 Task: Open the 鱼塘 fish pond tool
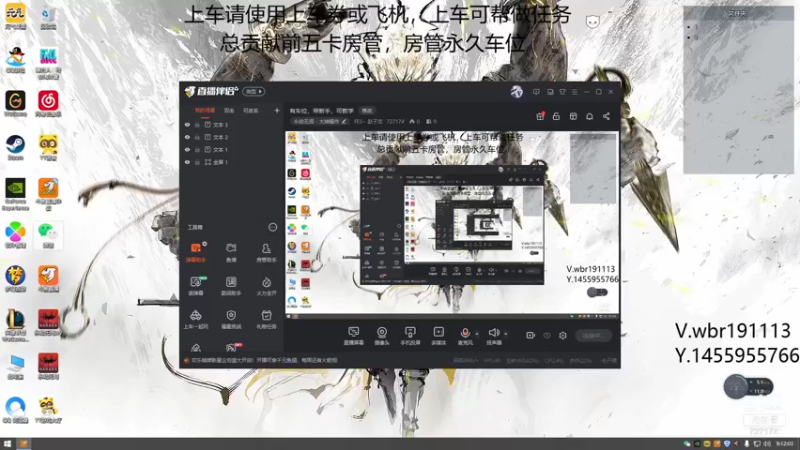click(x=231, y=253)
